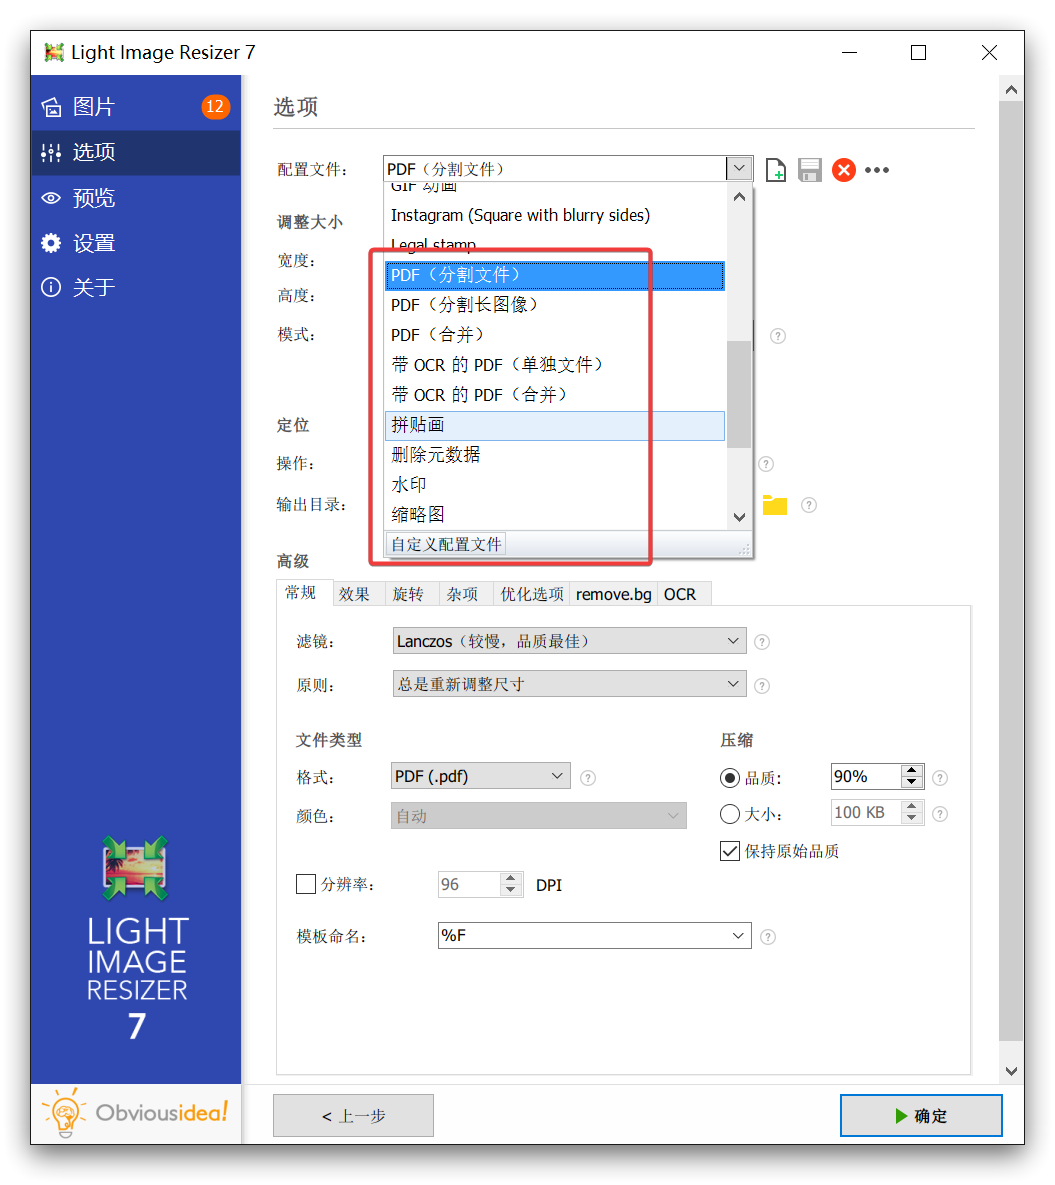
Task: Click the Light Image Resizer 7 logo
Action: click(x=136, y=939)
